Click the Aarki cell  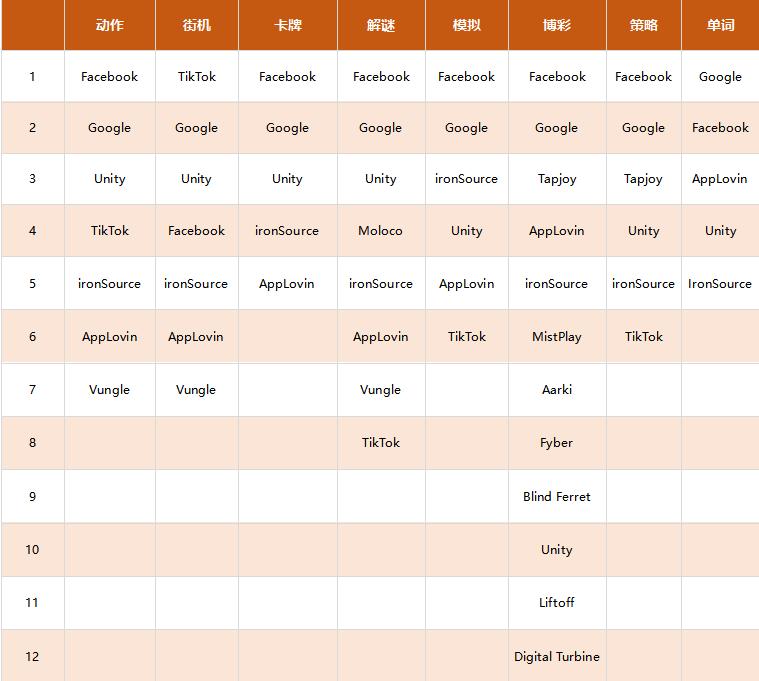tap(556, 390)
